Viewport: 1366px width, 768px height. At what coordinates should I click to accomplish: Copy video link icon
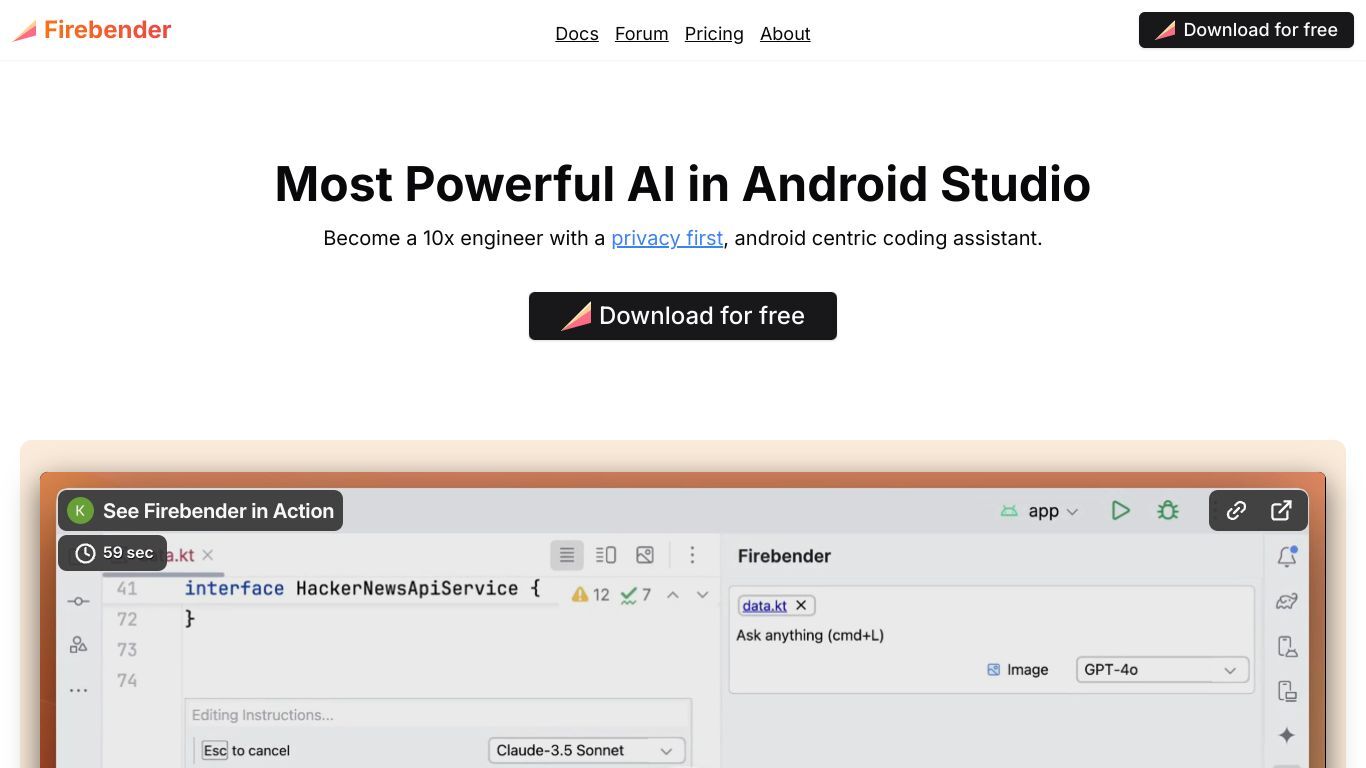[1236, 510]
